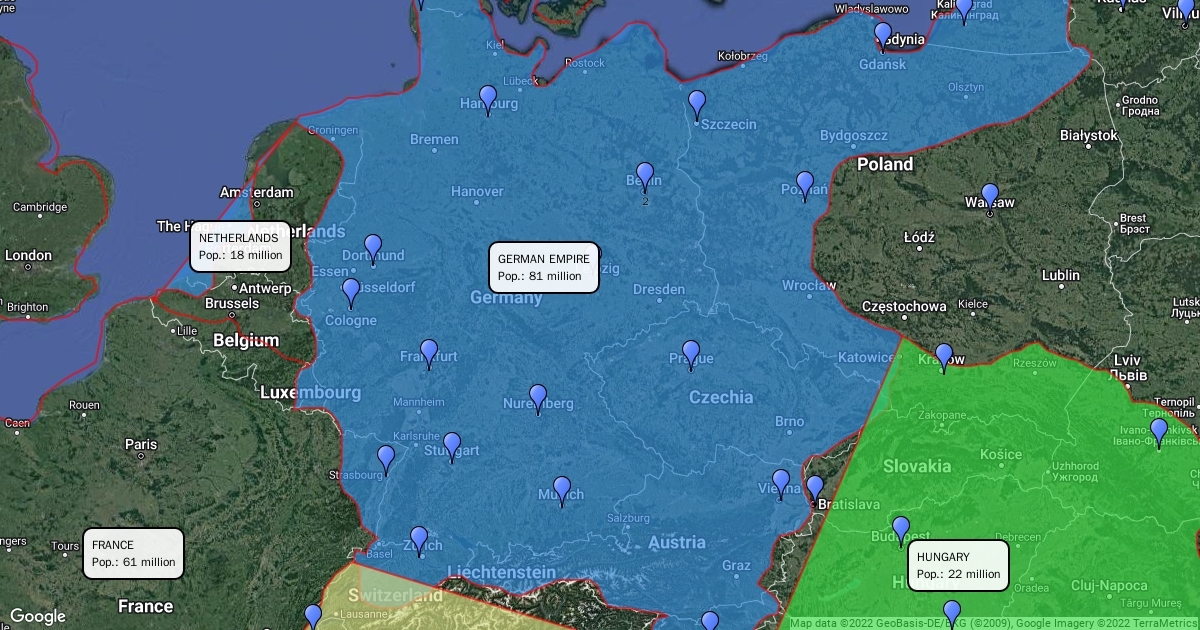Select the marker pin at Szczecin
The height and width of the screenshot is (630, 1200).
pyautogui.click(x=697, y=105)
